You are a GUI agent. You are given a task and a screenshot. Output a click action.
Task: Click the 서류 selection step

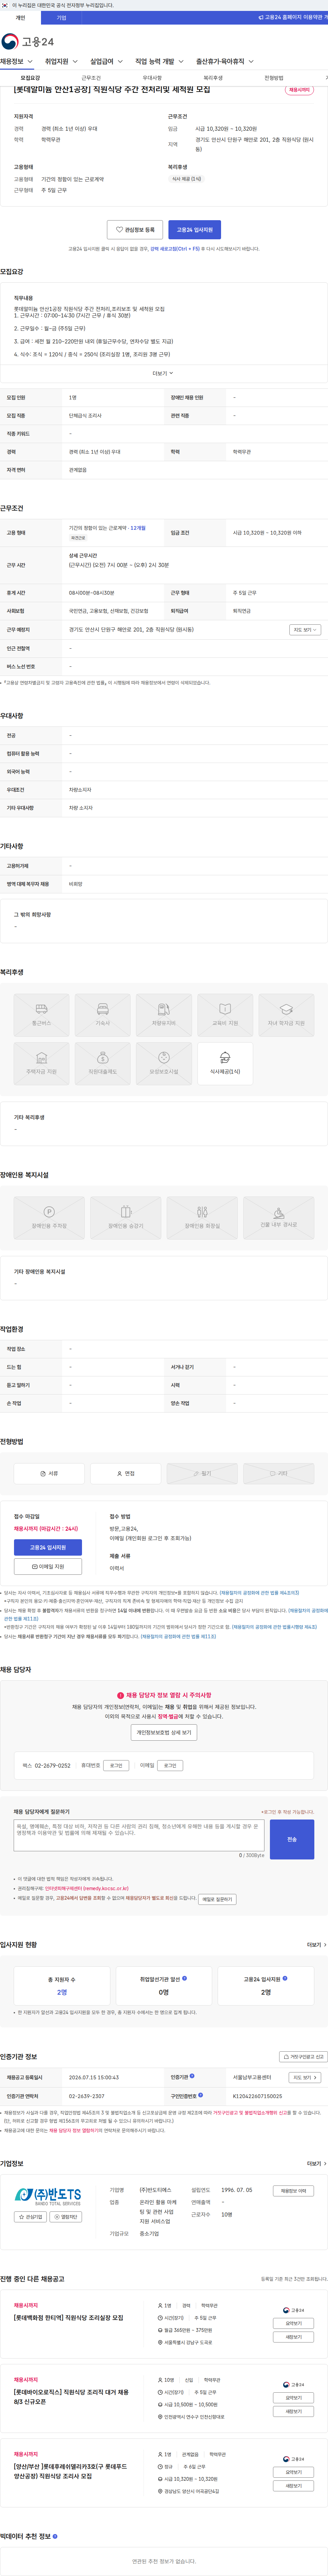(49, 1473)
